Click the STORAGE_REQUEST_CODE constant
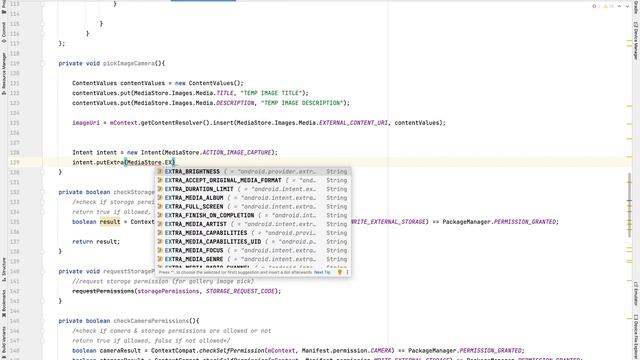 [240, 291]
